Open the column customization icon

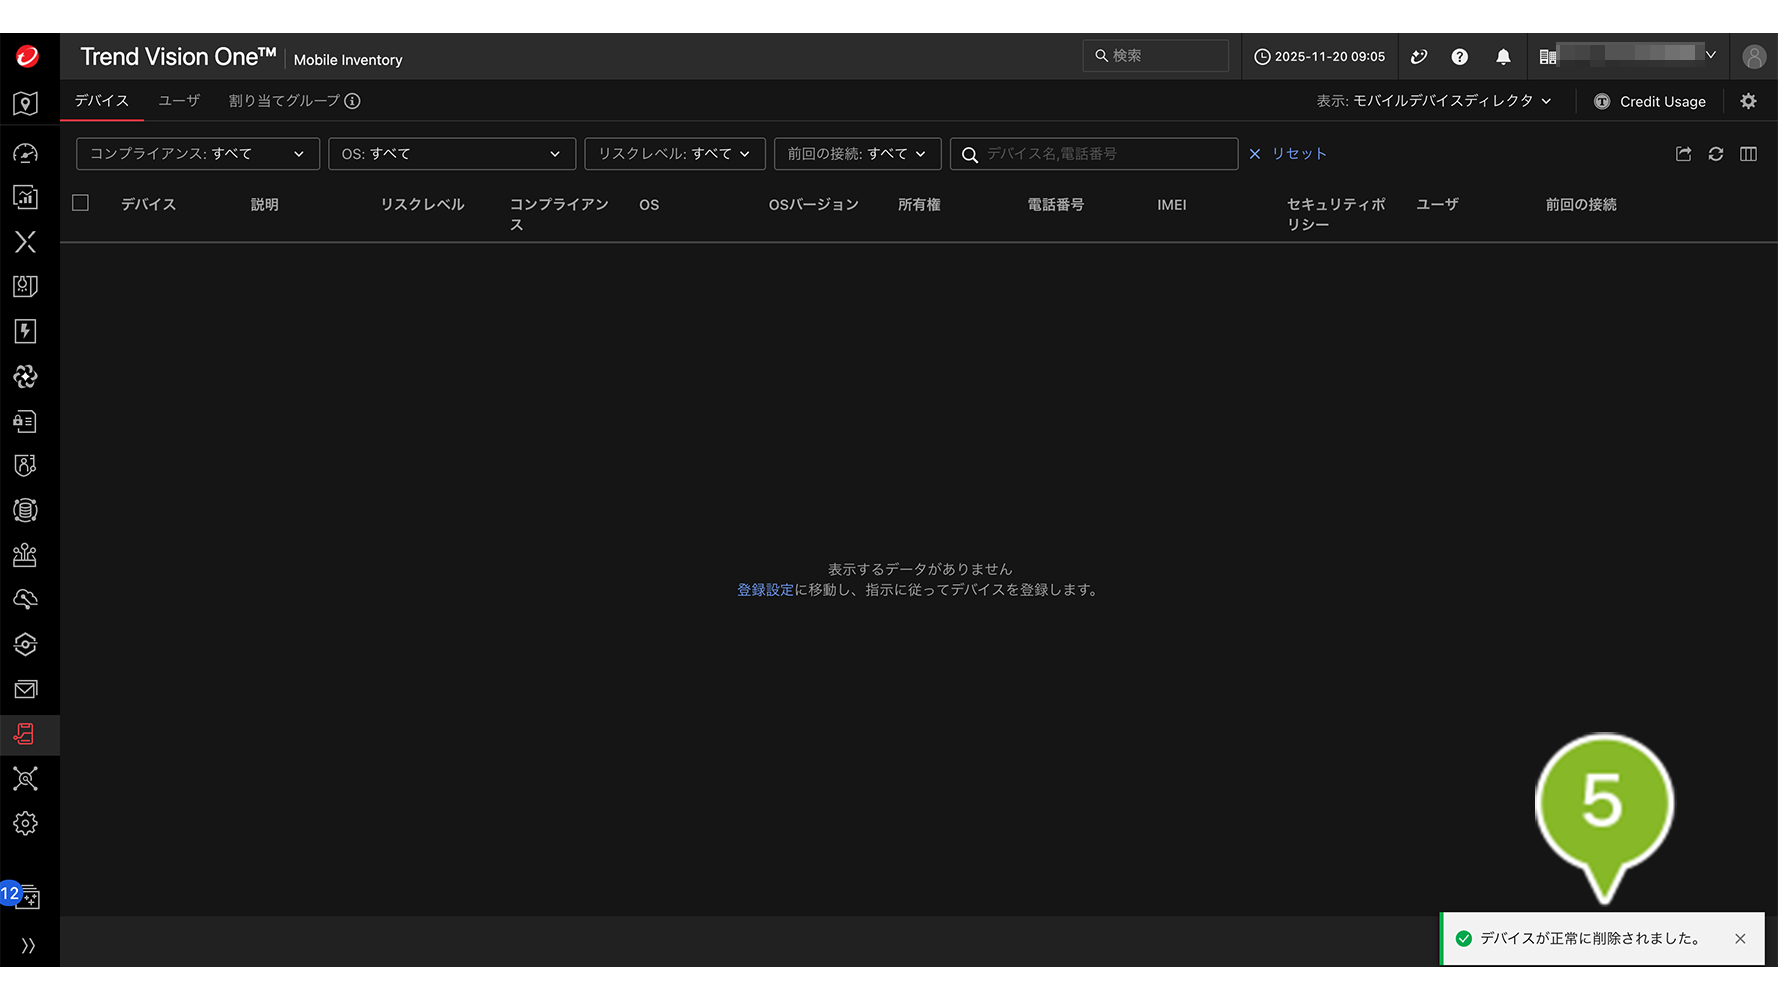[1748, 154]
